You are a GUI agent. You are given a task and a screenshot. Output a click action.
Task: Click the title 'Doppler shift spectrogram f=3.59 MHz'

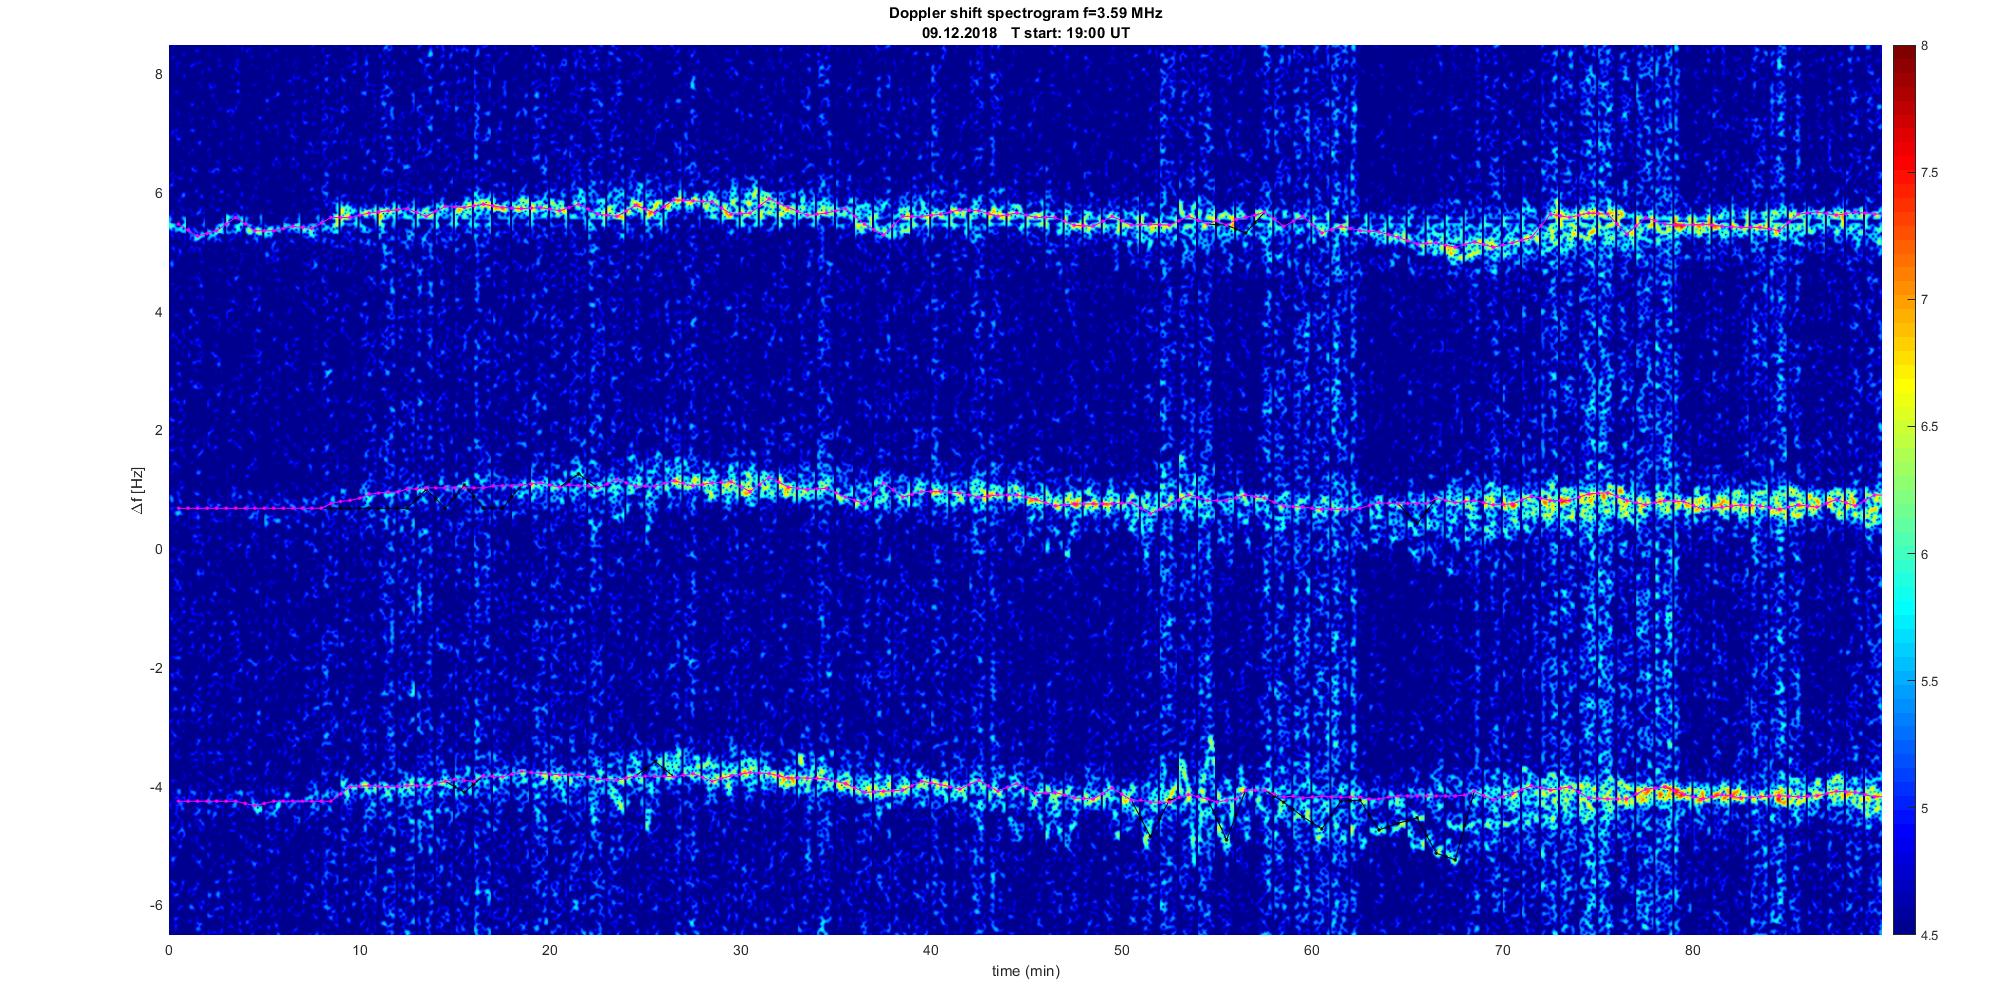point(1025,14)
